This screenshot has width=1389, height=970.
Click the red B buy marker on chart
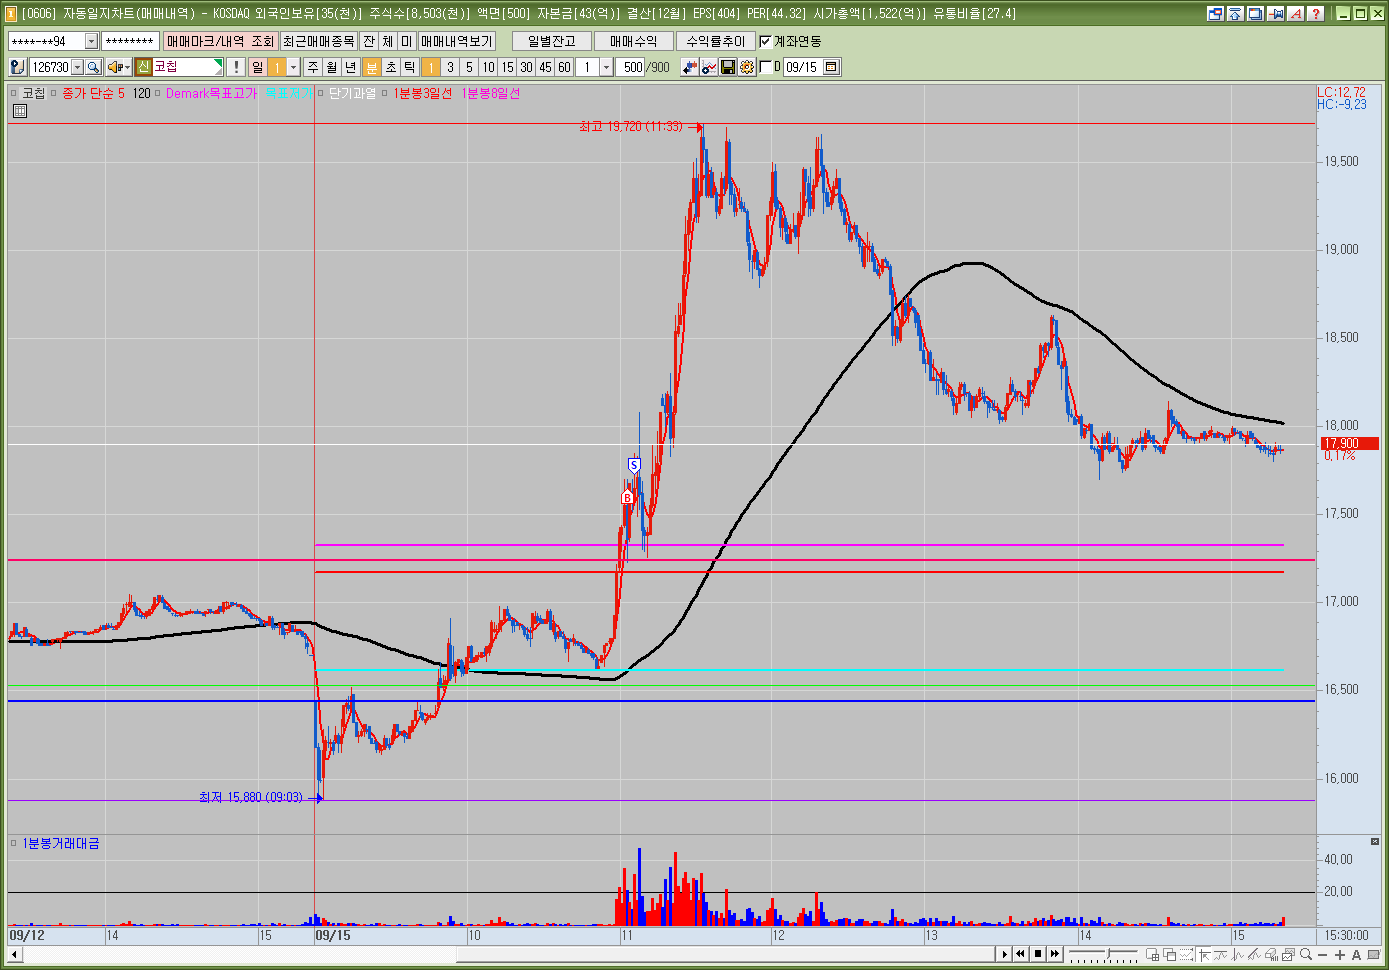point(627,497)
